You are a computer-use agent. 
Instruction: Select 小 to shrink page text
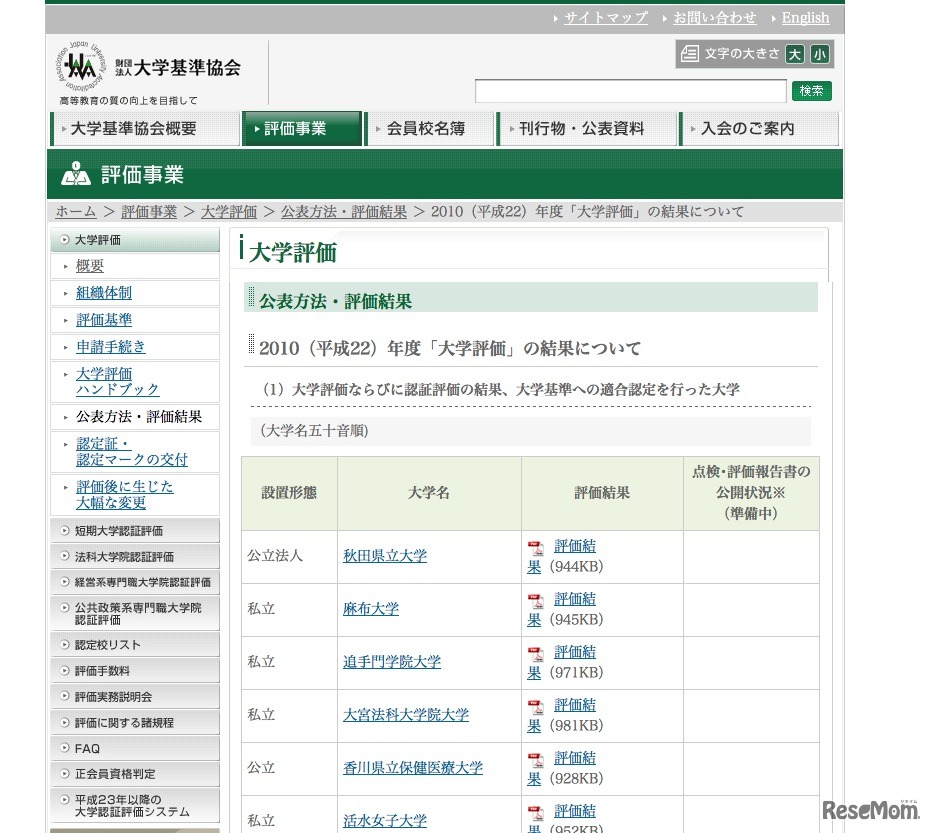(819, 54)
